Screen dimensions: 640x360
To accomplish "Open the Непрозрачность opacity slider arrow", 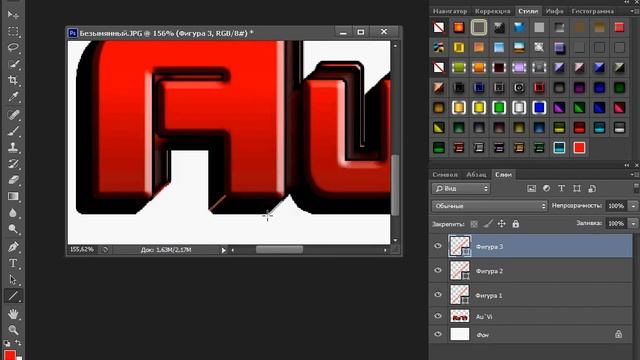I will point(633,206).
